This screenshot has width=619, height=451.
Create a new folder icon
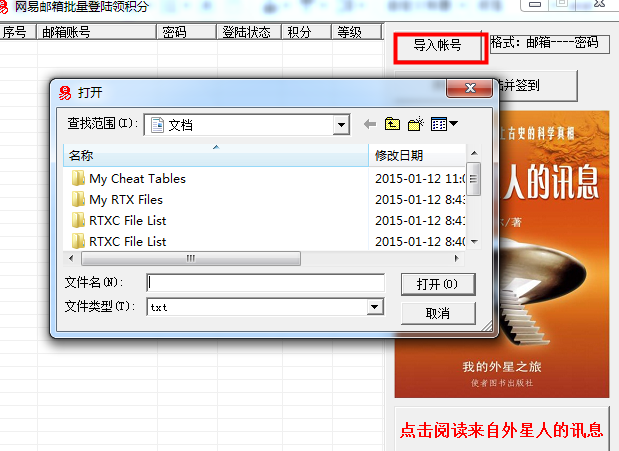[416, 124]
